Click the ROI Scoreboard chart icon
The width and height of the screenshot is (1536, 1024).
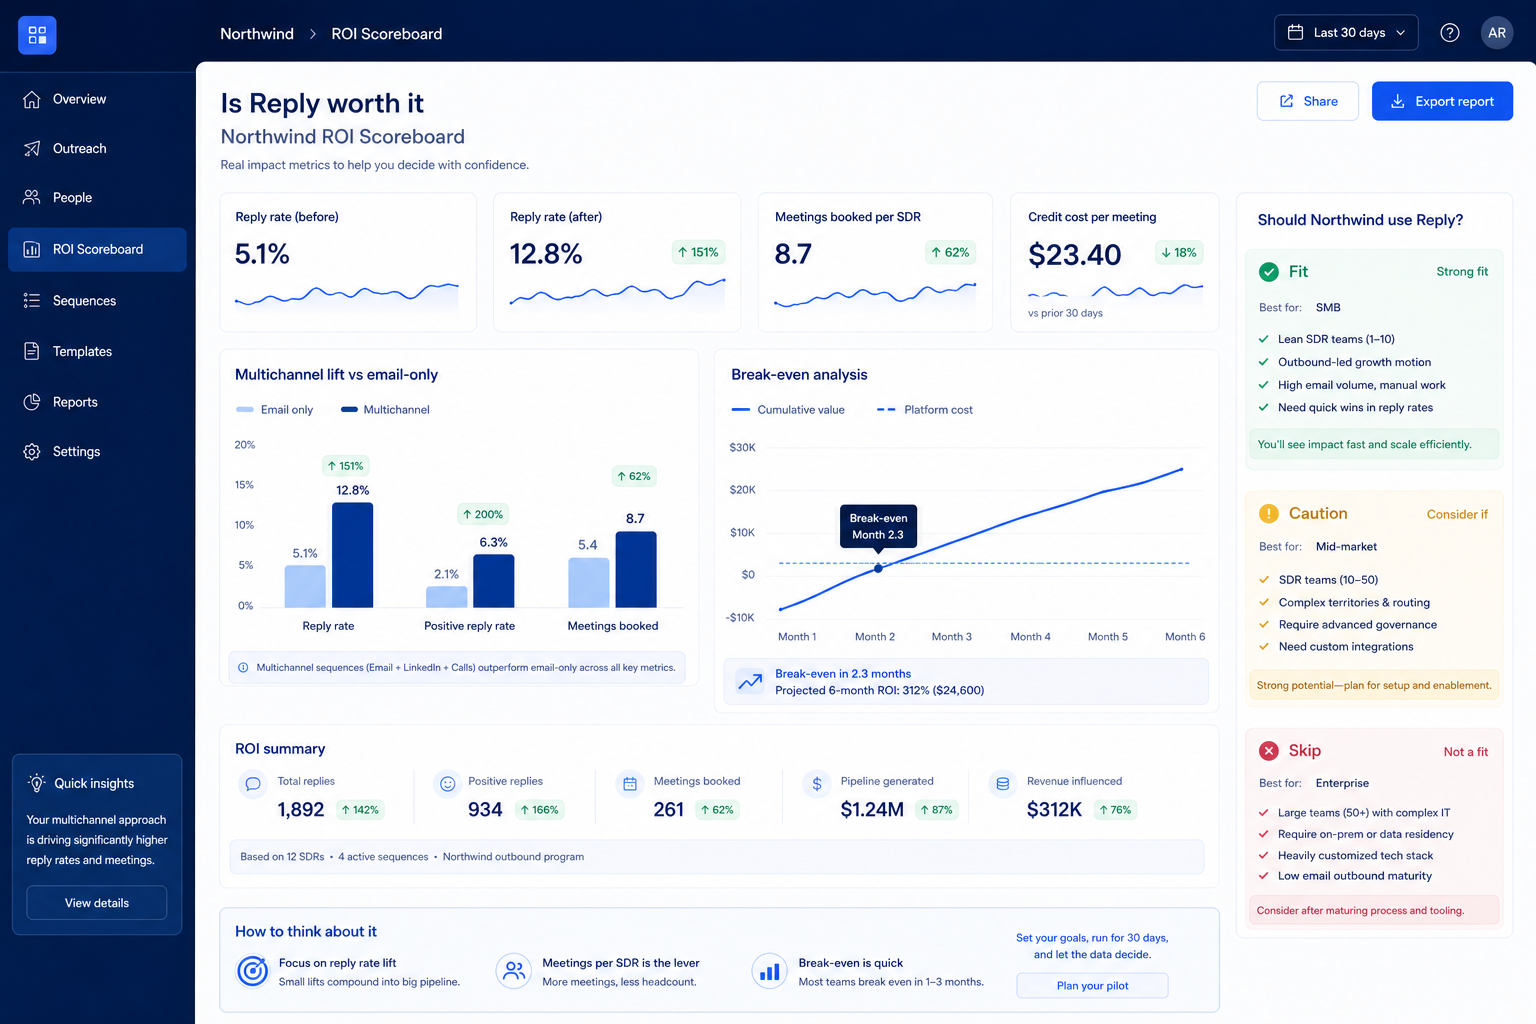coord(32,249)
